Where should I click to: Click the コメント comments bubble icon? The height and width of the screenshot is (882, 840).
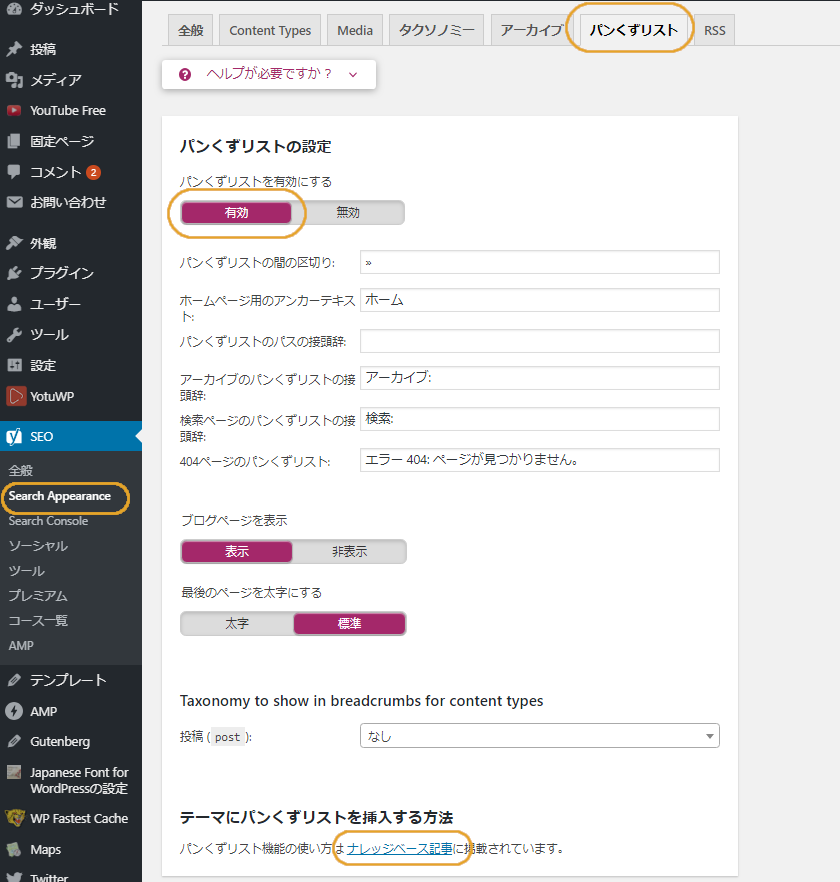14,172
